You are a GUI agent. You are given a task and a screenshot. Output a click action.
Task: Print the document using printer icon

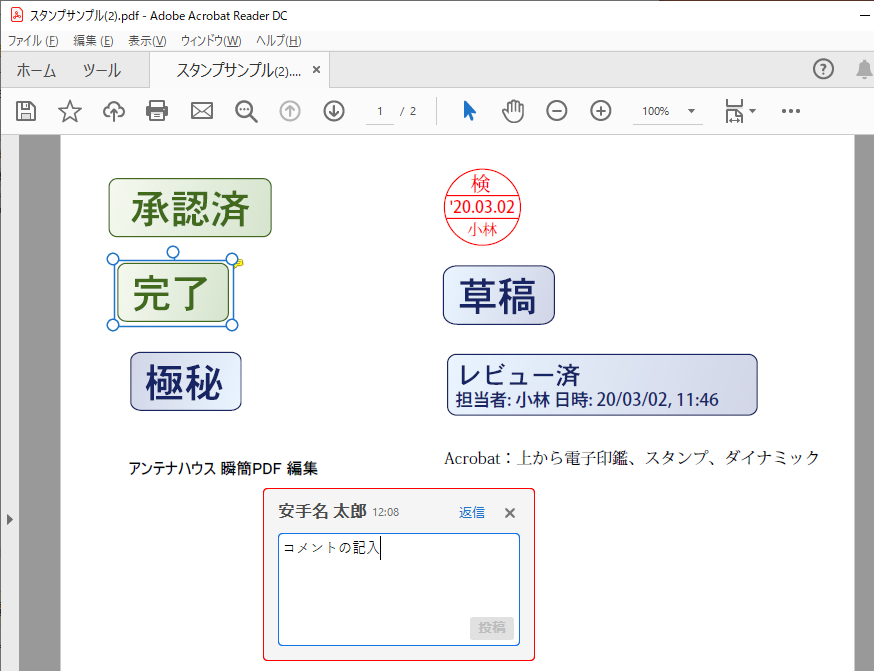(x=157, y=111)
